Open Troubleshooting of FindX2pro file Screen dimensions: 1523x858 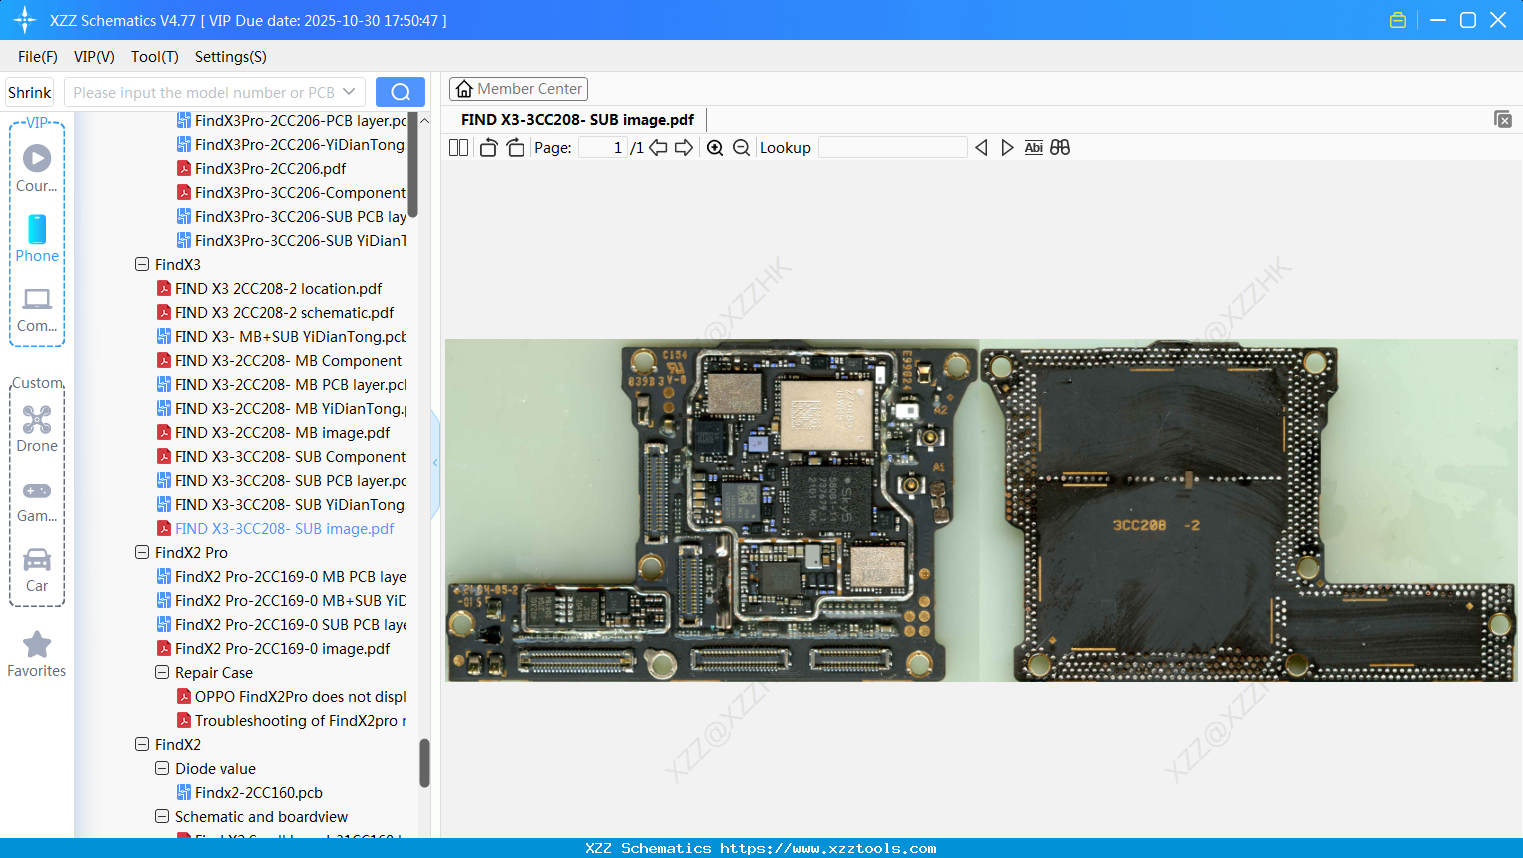291,721
